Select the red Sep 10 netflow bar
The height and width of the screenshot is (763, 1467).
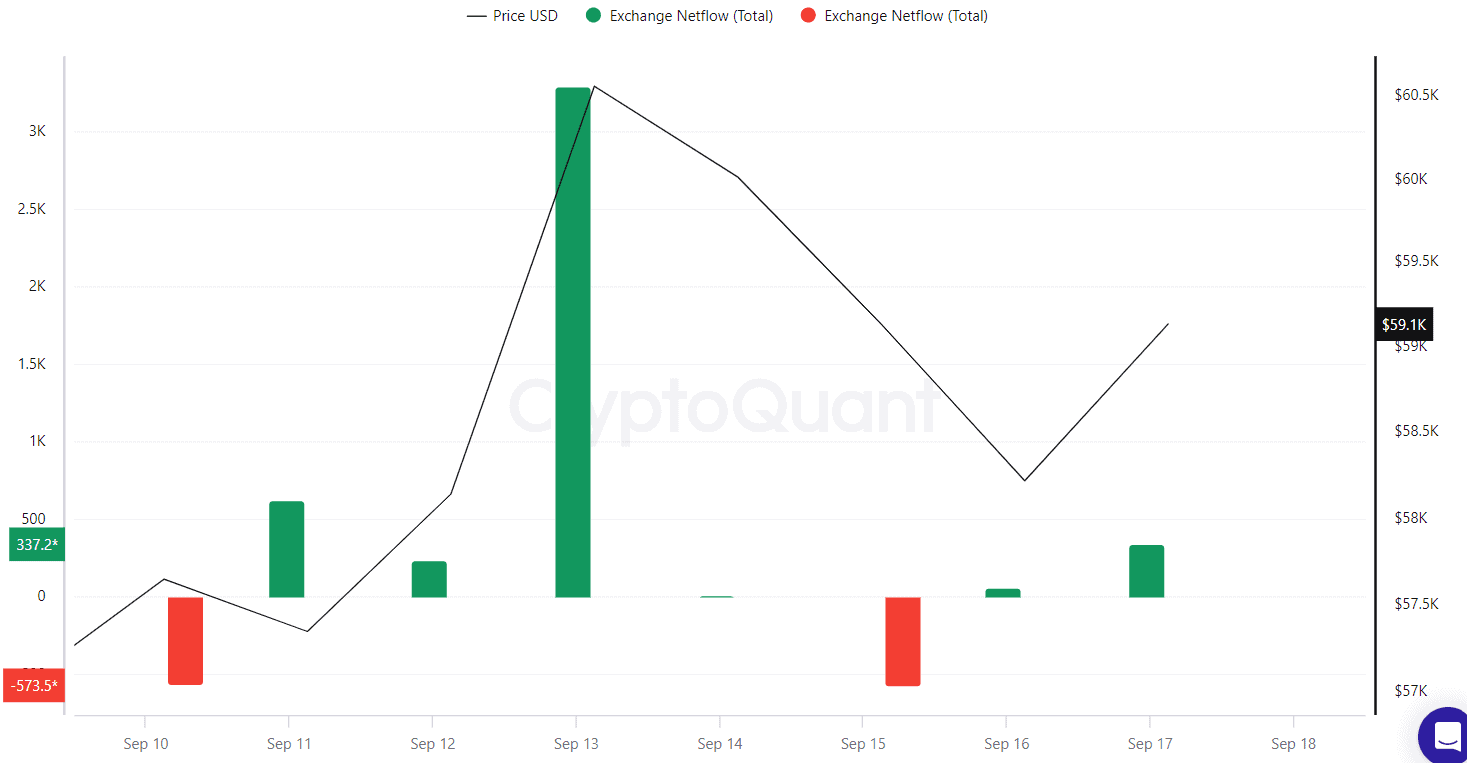(x=185, y=640)
